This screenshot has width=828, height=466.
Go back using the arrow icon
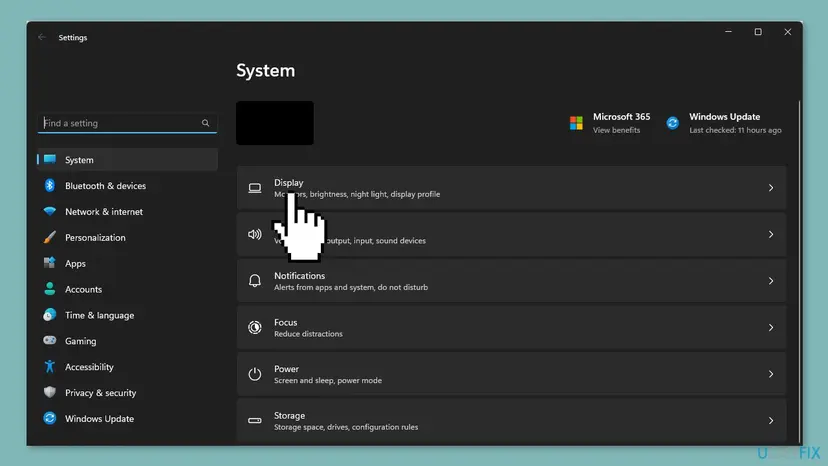click(x=42, y=37)
